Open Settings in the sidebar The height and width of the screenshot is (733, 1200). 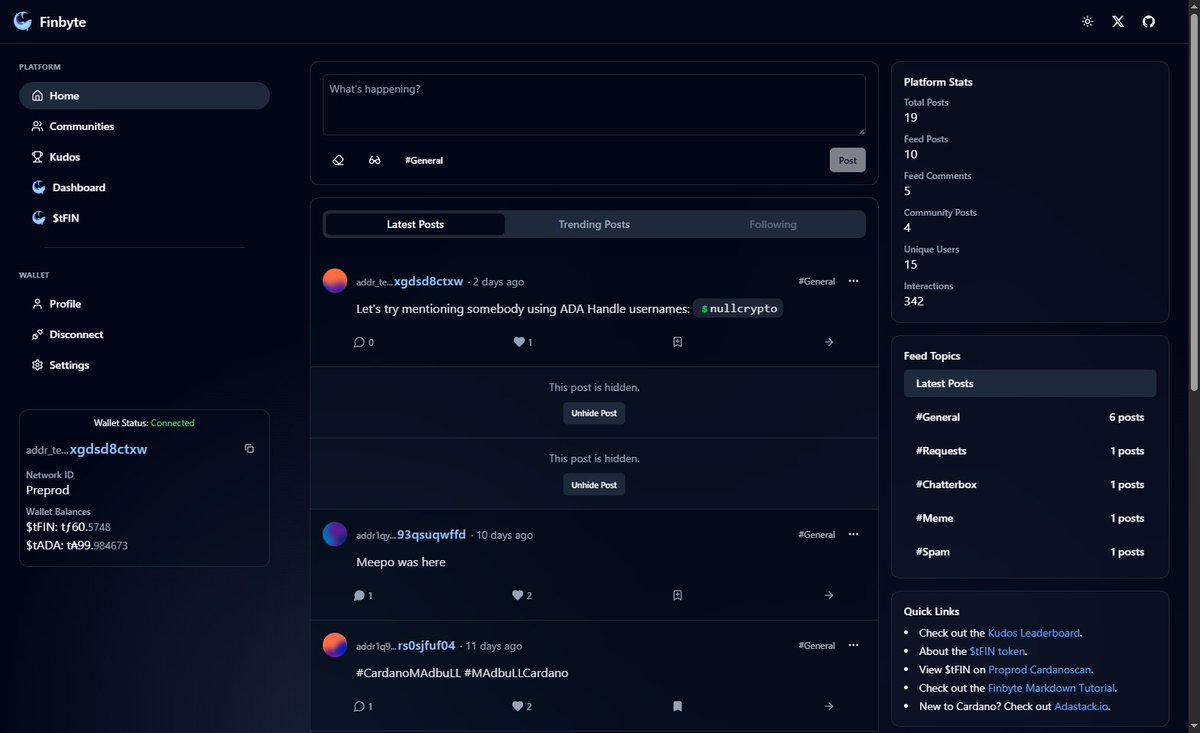(144, 365)
